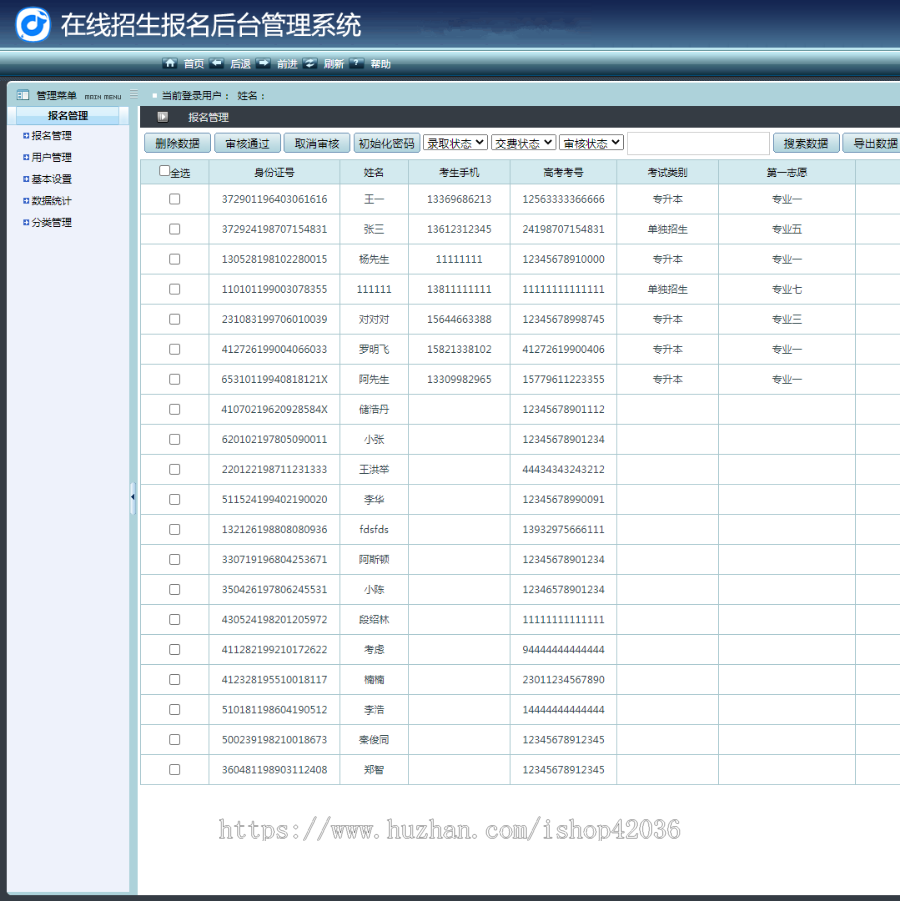
Task: Click the 第一志愿 column header
Action: [787, 172]
